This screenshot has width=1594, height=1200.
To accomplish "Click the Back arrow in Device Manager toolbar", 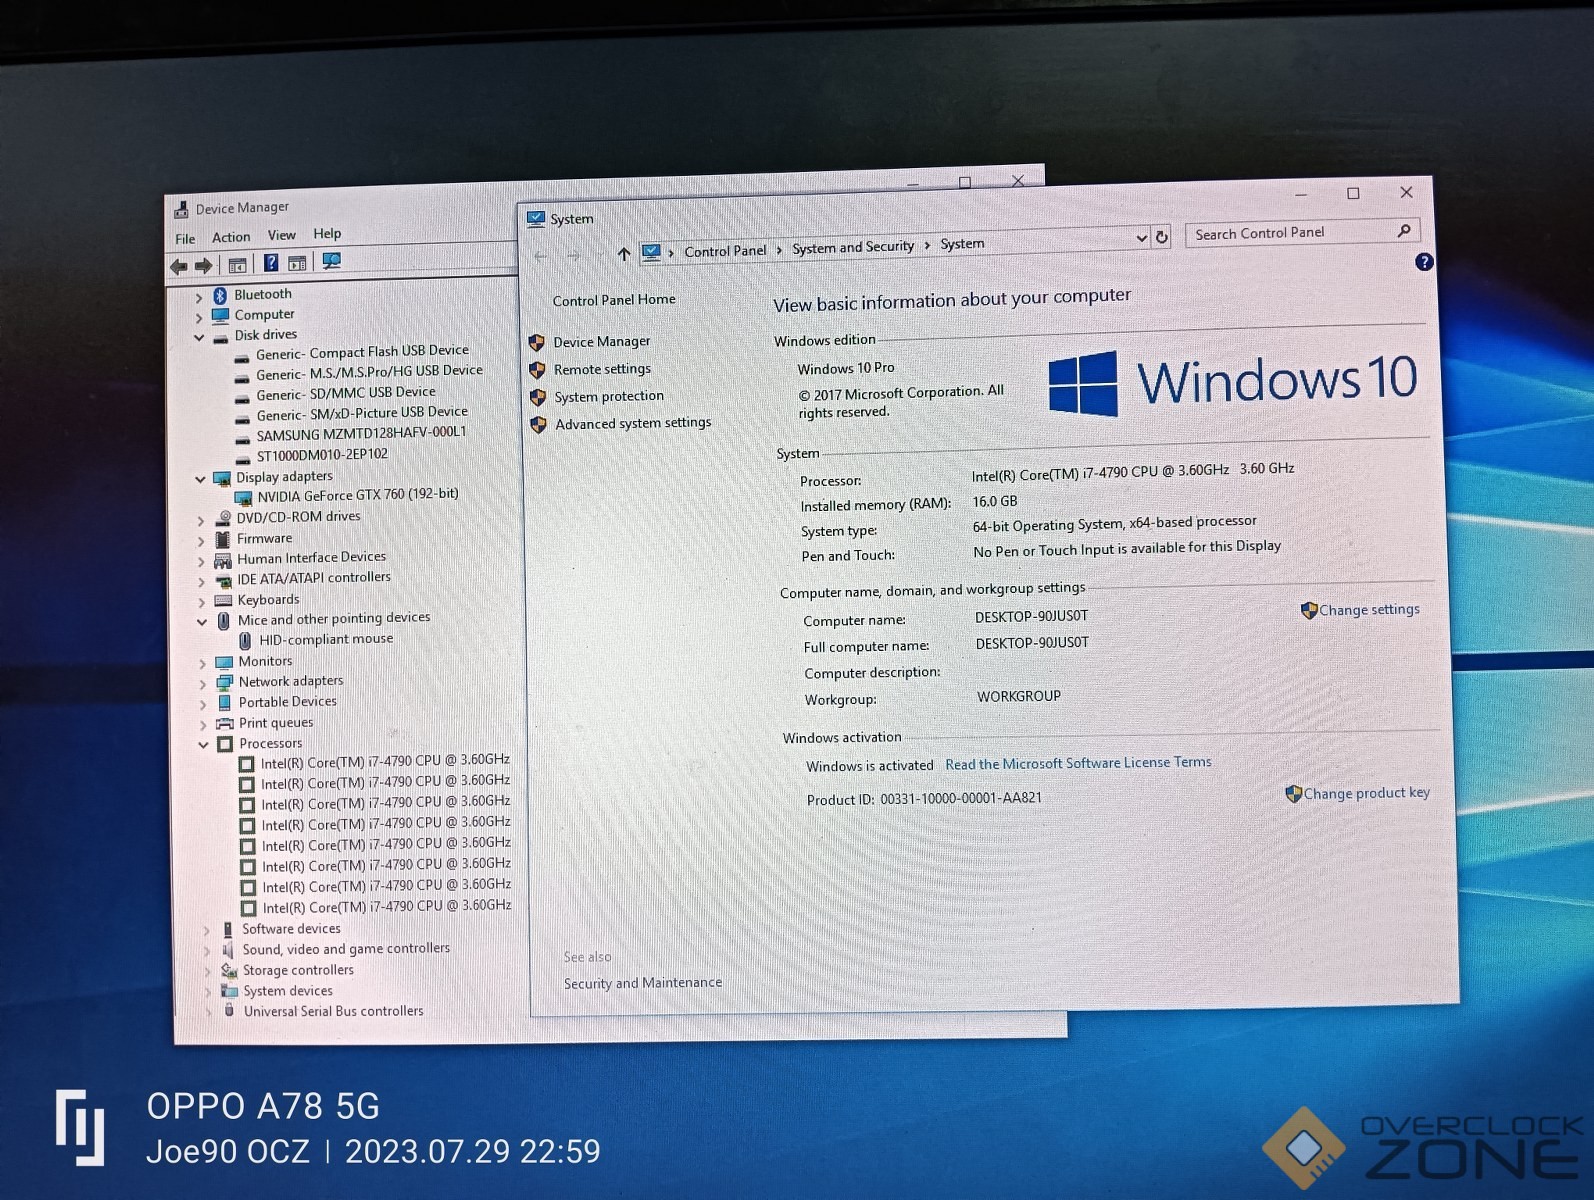I will 179,266.
